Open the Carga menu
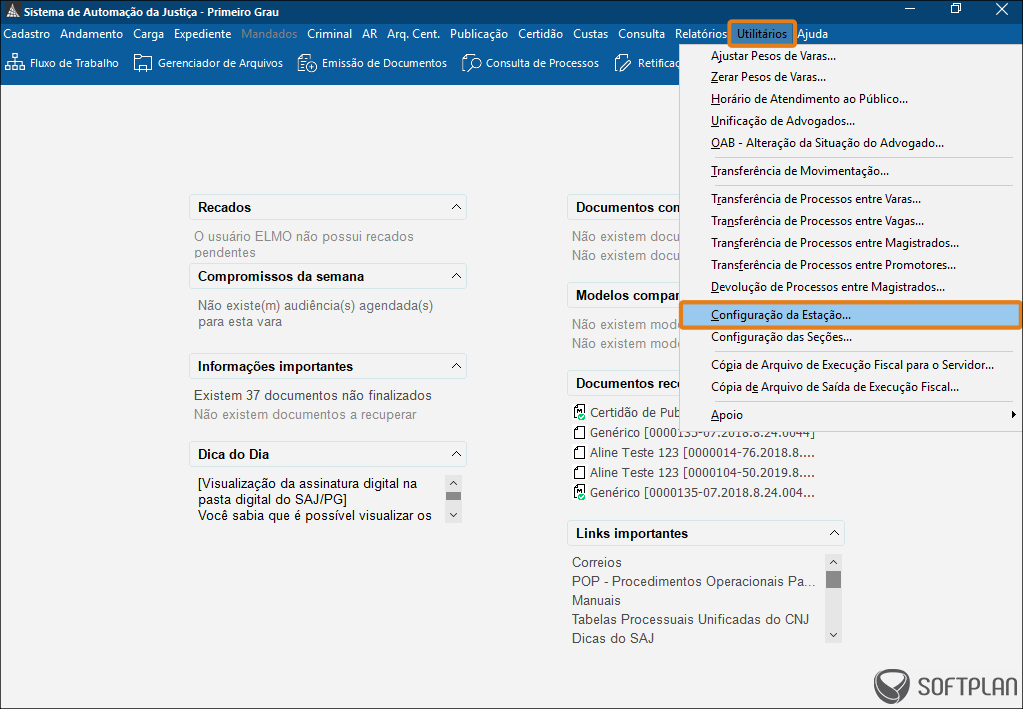Screen dimensions: 1023x709 [x=149, y=34]
